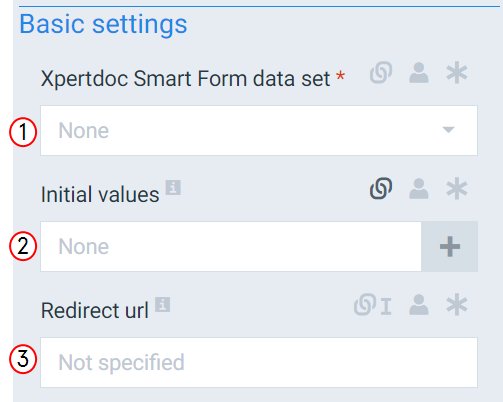Click link-text icon beside Redirect url
This screenshot has width=503, height=402.
(373, 304)
